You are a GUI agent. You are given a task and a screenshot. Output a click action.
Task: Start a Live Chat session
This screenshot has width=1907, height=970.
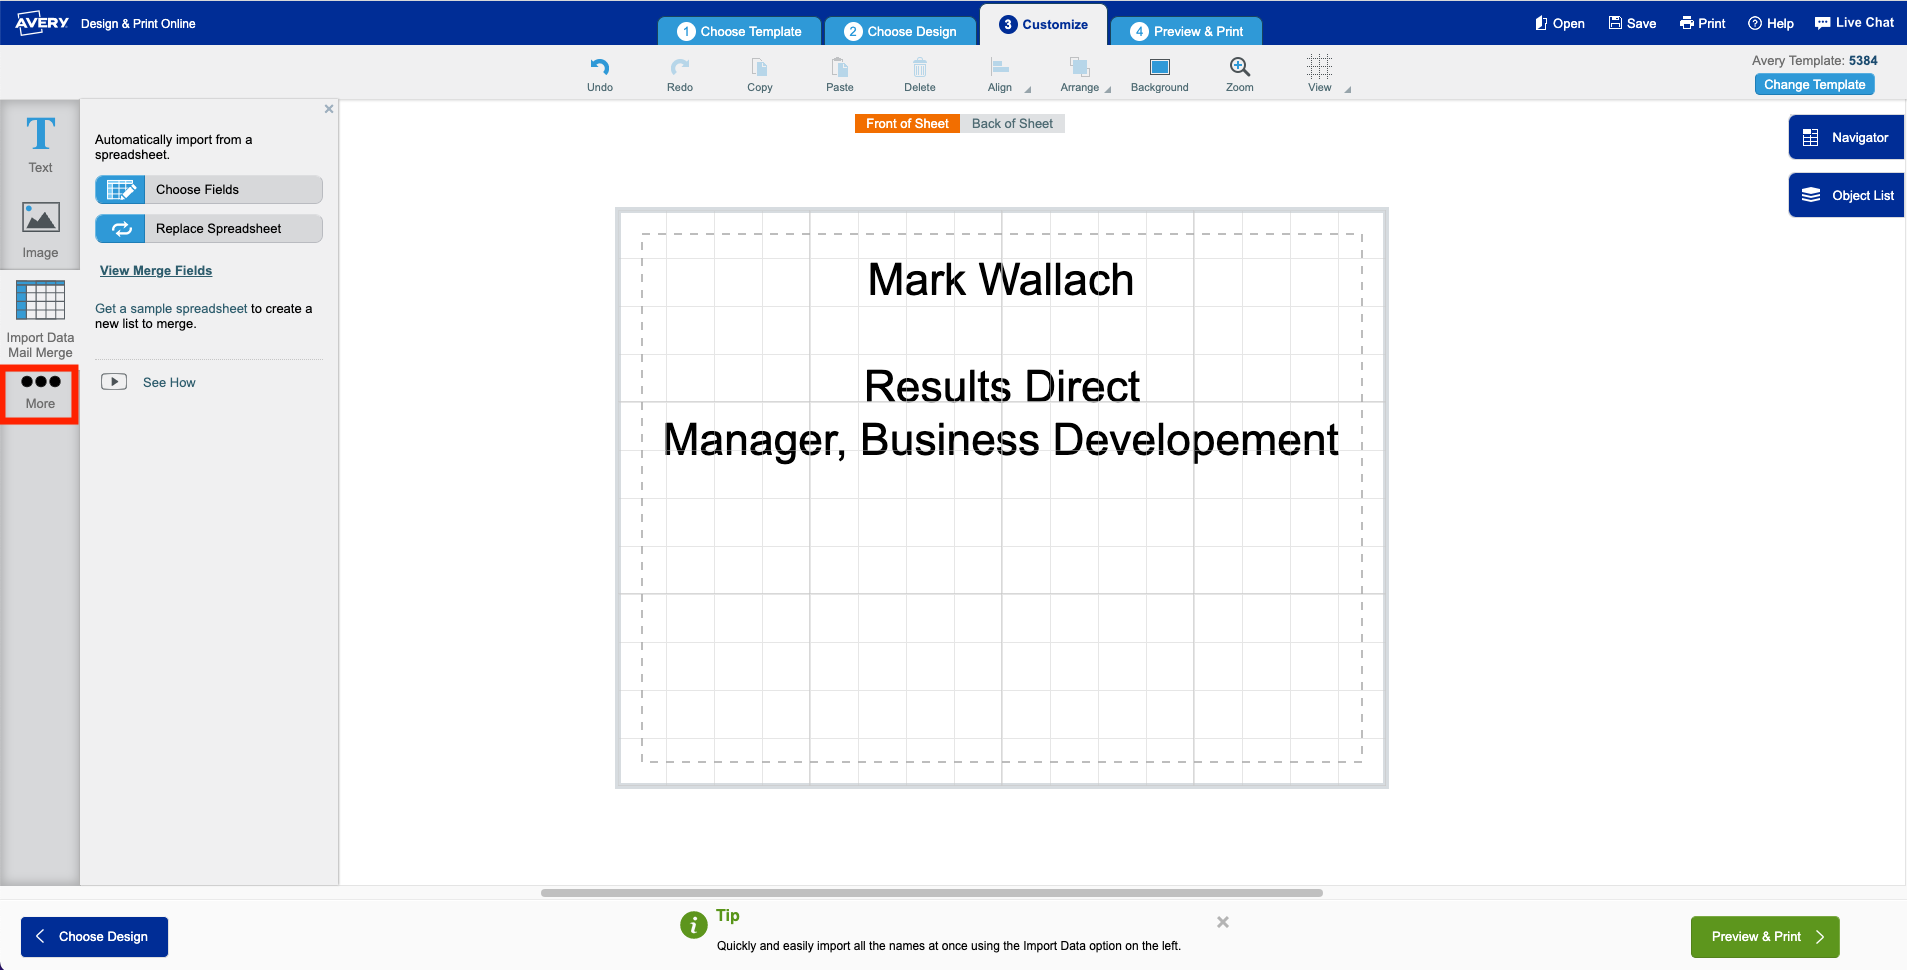click(x=1855, y=22)
